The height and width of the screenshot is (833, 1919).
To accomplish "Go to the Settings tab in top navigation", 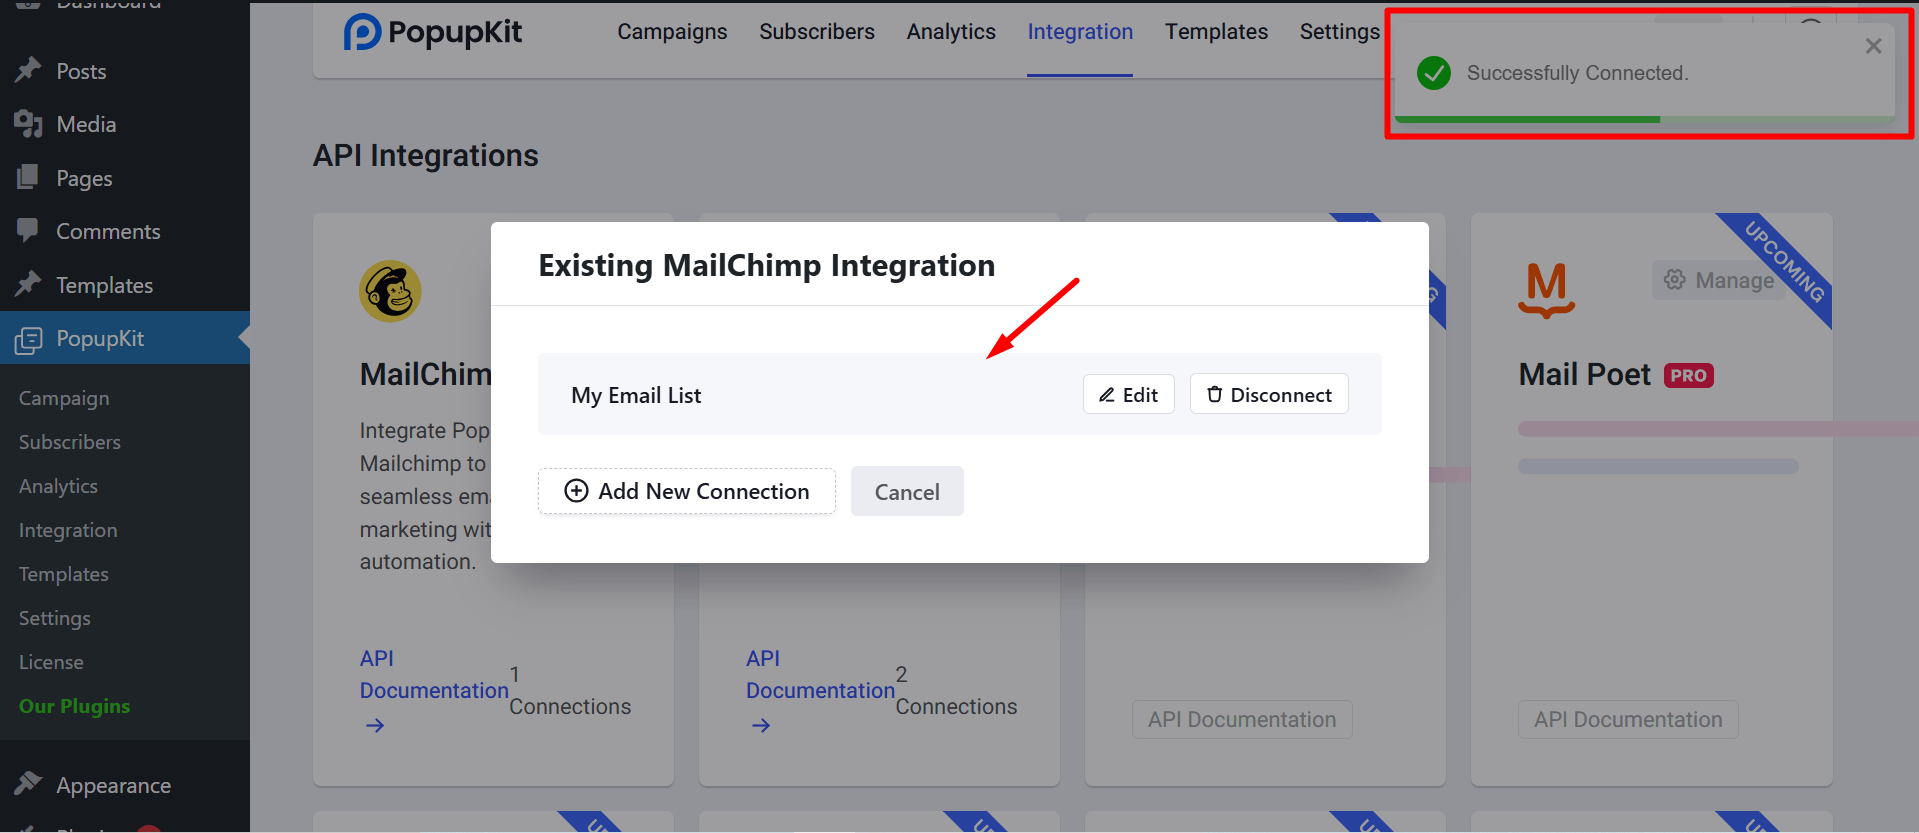I will coord(1339,32).
